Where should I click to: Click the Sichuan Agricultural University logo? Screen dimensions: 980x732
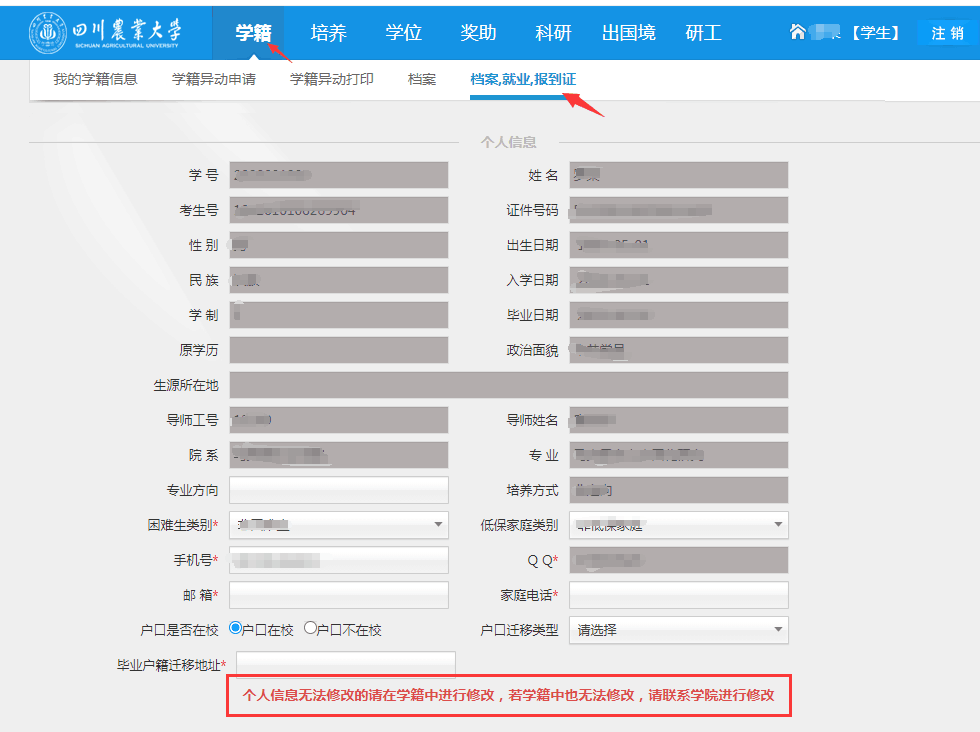(106, 33)
